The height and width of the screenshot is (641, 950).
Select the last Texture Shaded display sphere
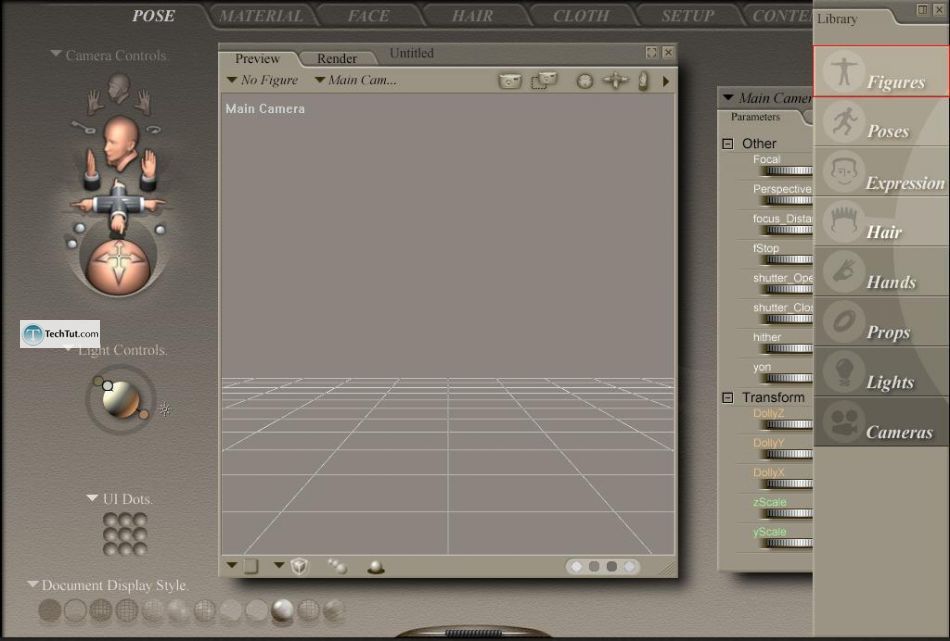click(334, 611)
